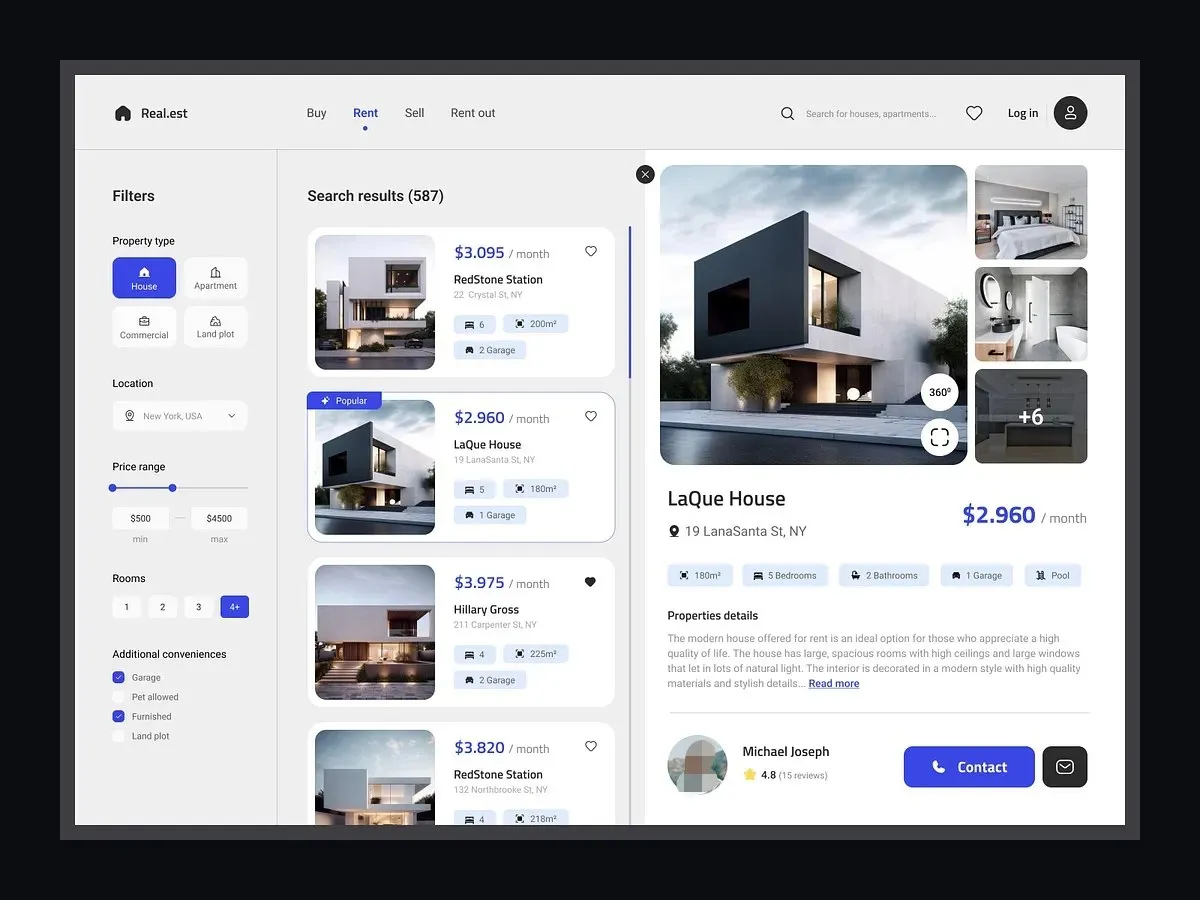Uncheck the Furnished checkbox
Screen dimensions: 1200x900
pyautogui.click(x=119, y=716)
